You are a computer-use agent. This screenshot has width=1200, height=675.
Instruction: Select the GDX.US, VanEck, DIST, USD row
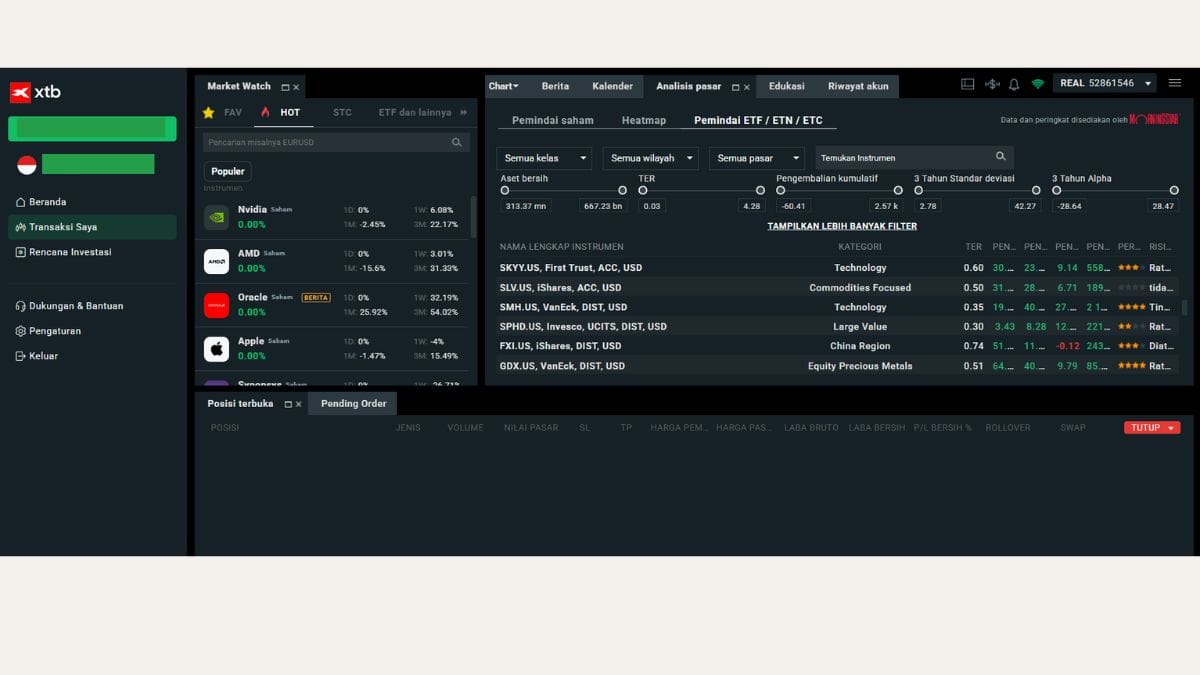(839, 366)
